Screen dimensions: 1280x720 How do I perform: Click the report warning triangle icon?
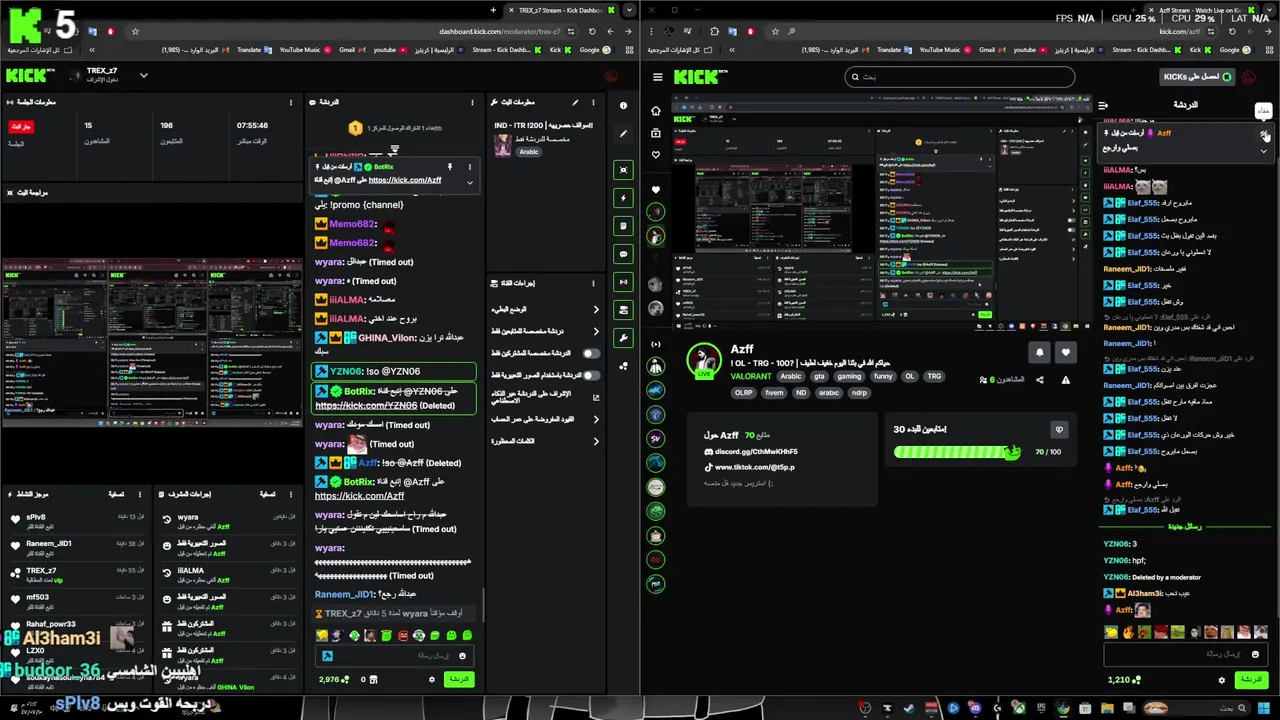(x=1066, y=380)
